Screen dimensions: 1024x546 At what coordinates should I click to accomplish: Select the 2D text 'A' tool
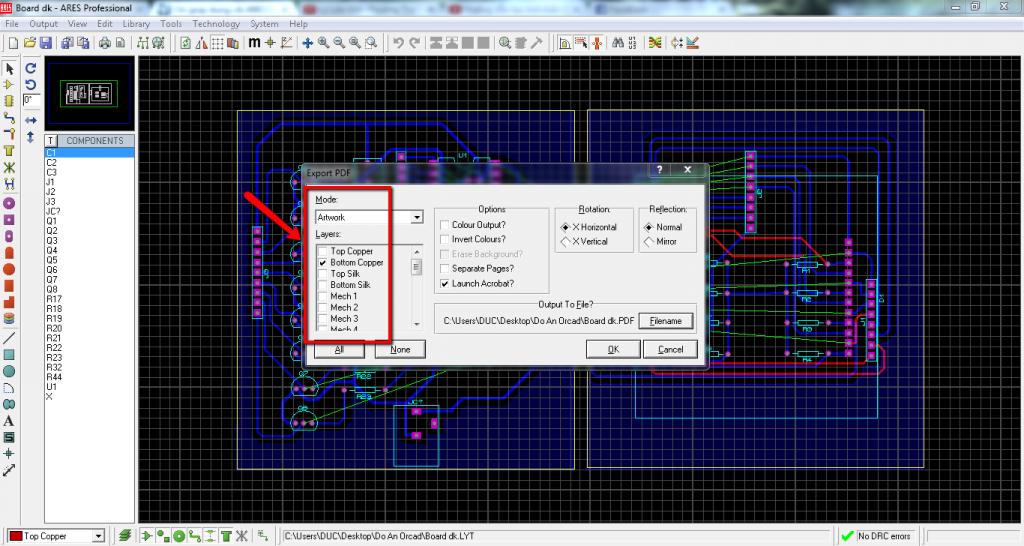pos(9,421)
